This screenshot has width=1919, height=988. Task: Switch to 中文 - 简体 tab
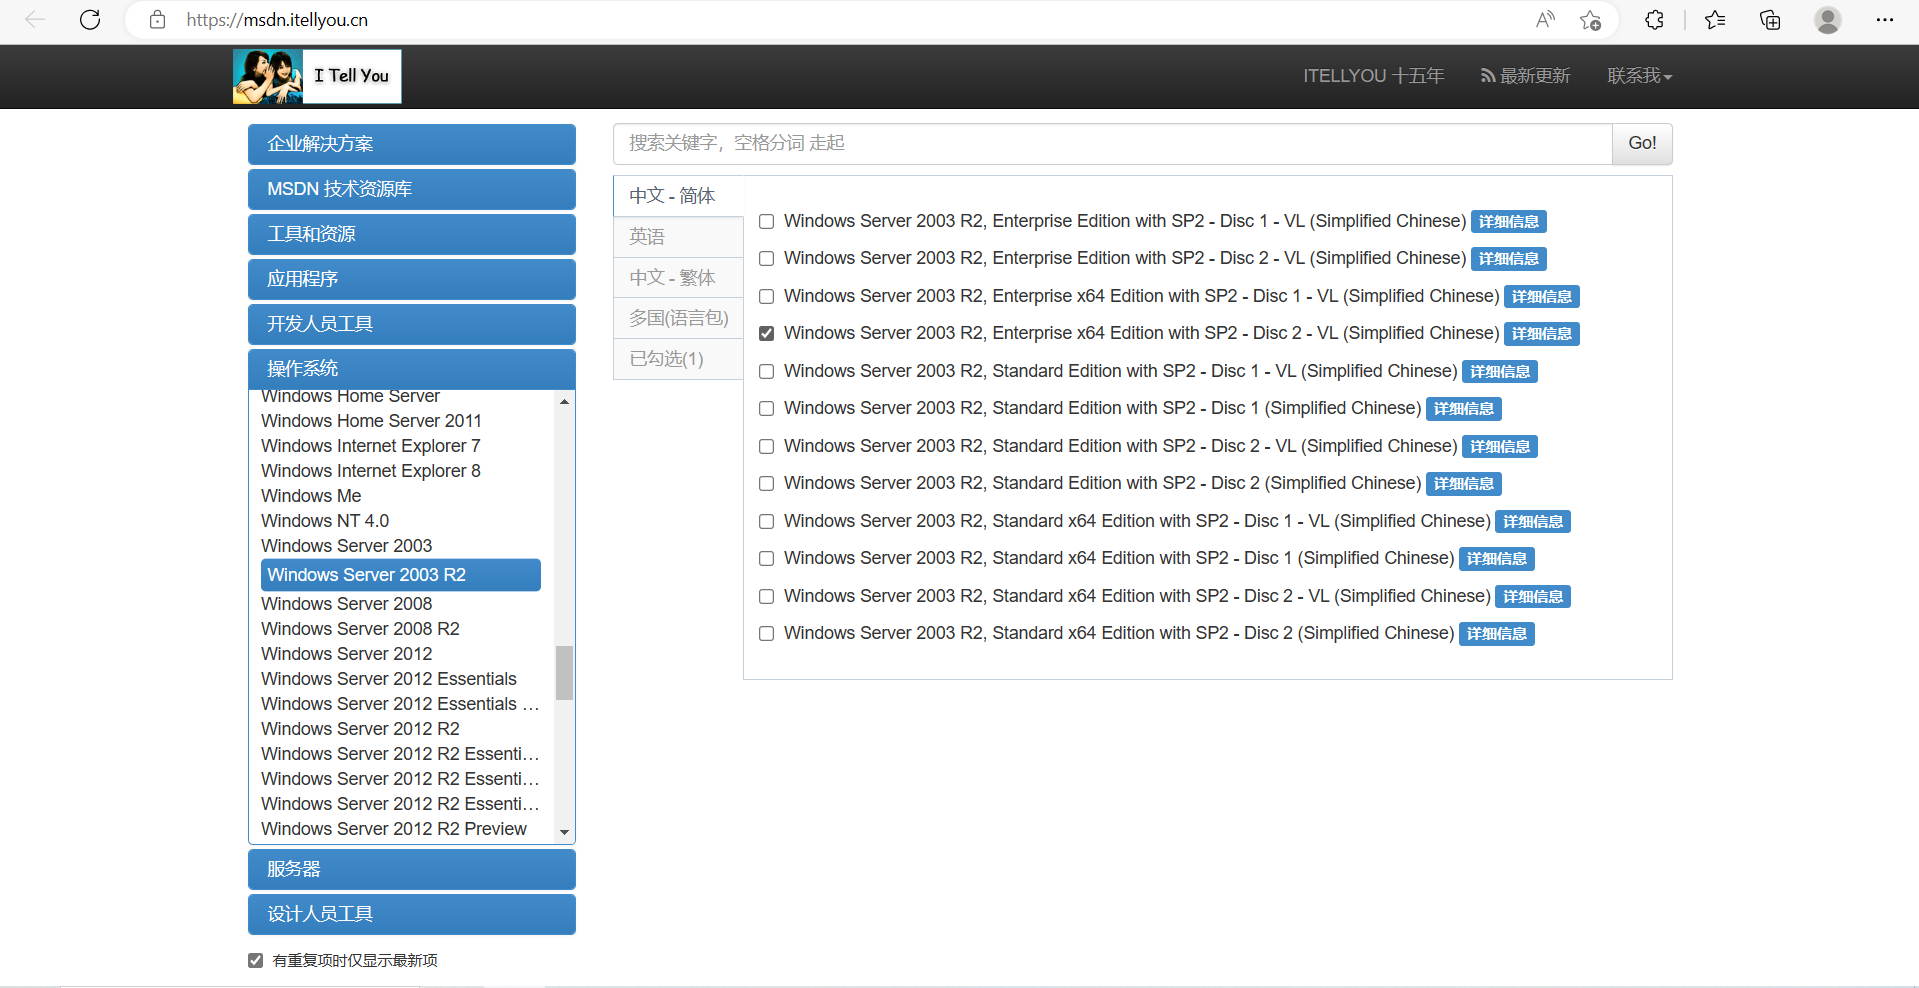point(678,196)
